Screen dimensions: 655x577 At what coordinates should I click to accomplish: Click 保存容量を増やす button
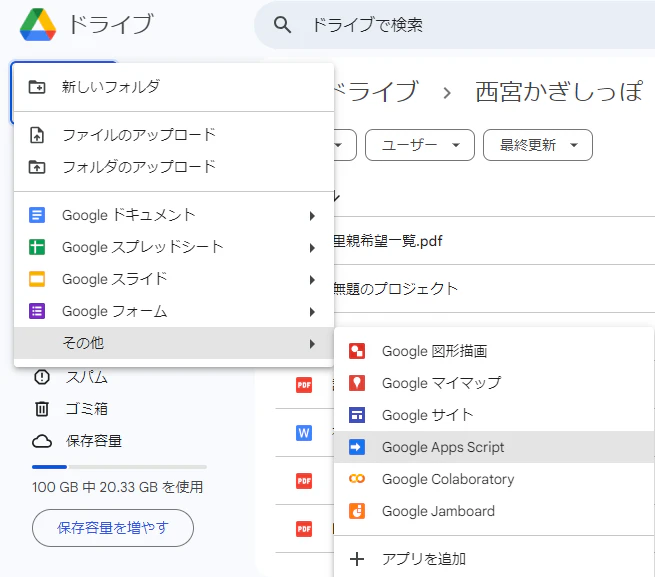click(x=113, y=528)
